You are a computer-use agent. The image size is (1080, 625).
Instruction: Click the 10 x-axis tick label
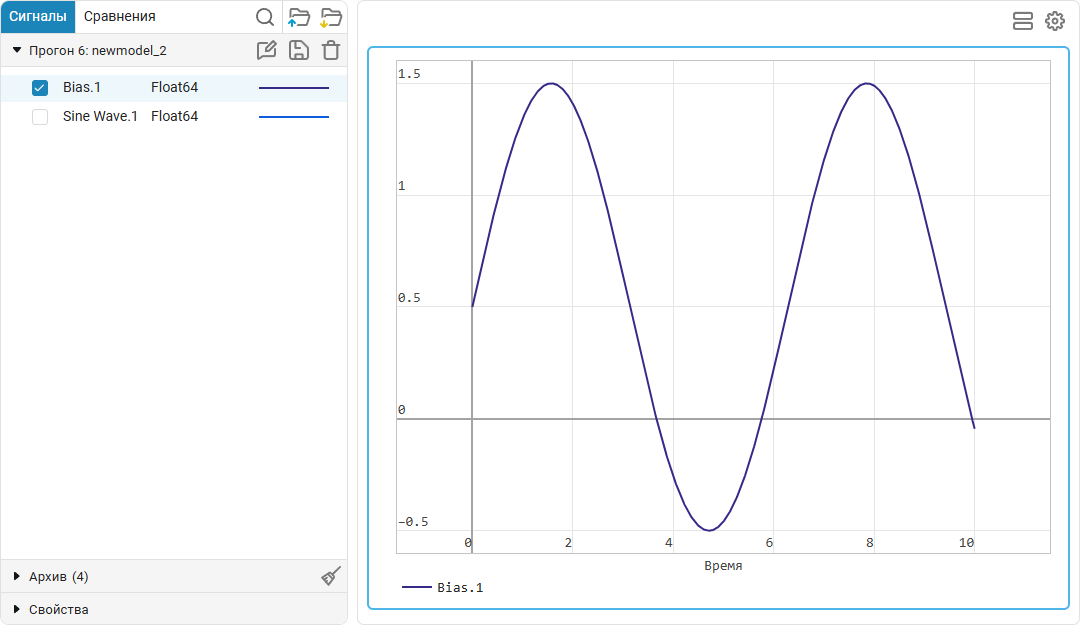(966, 543)
